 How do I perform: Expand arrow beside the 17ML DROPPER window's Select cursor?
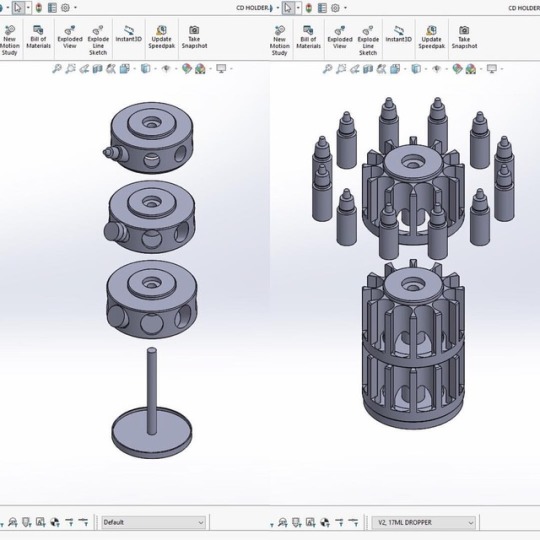tap(298, 8)
